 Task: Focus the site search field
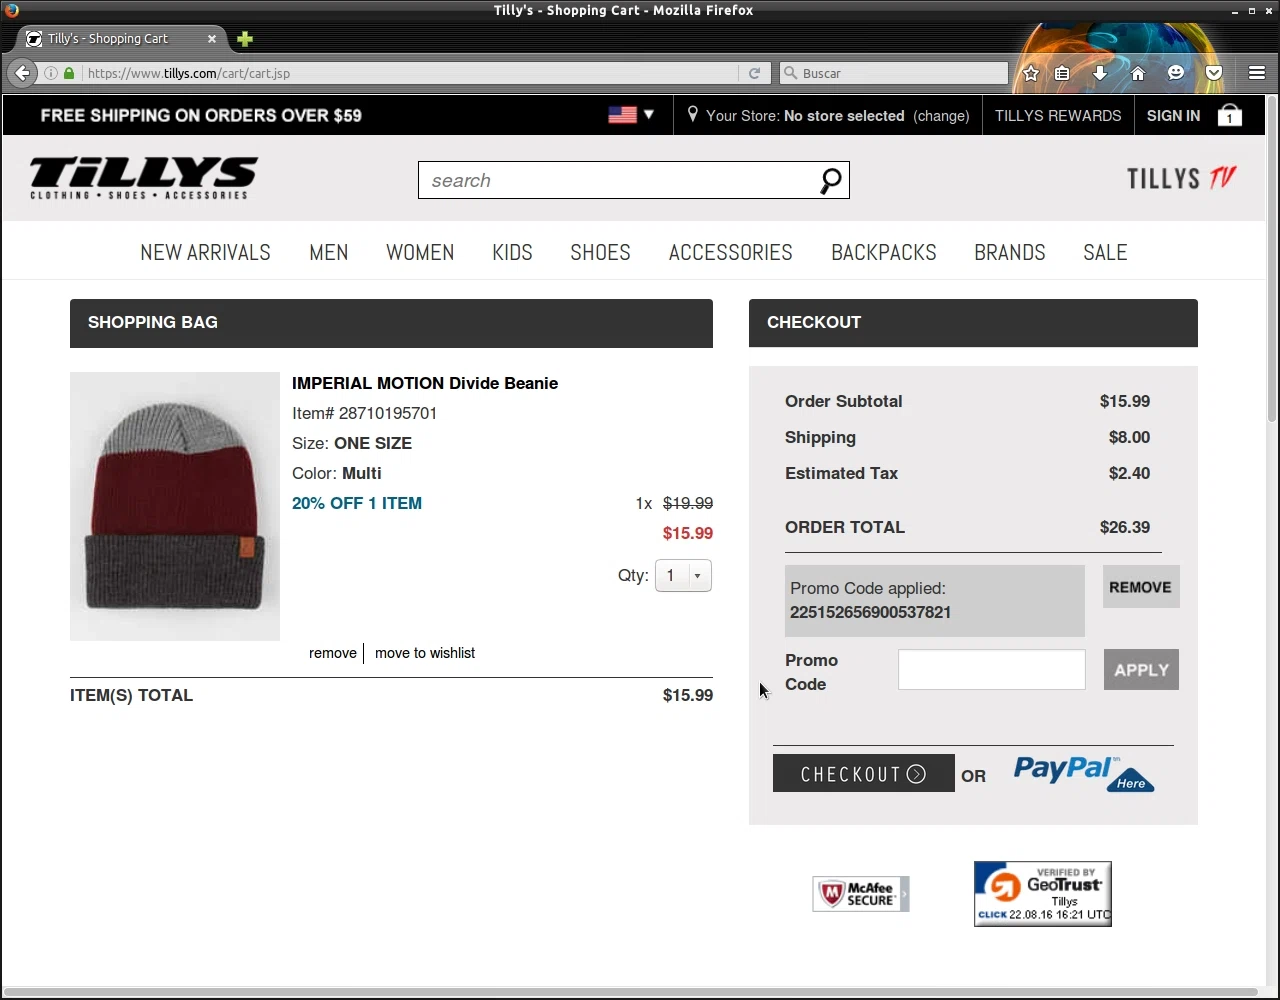point(618,180)
